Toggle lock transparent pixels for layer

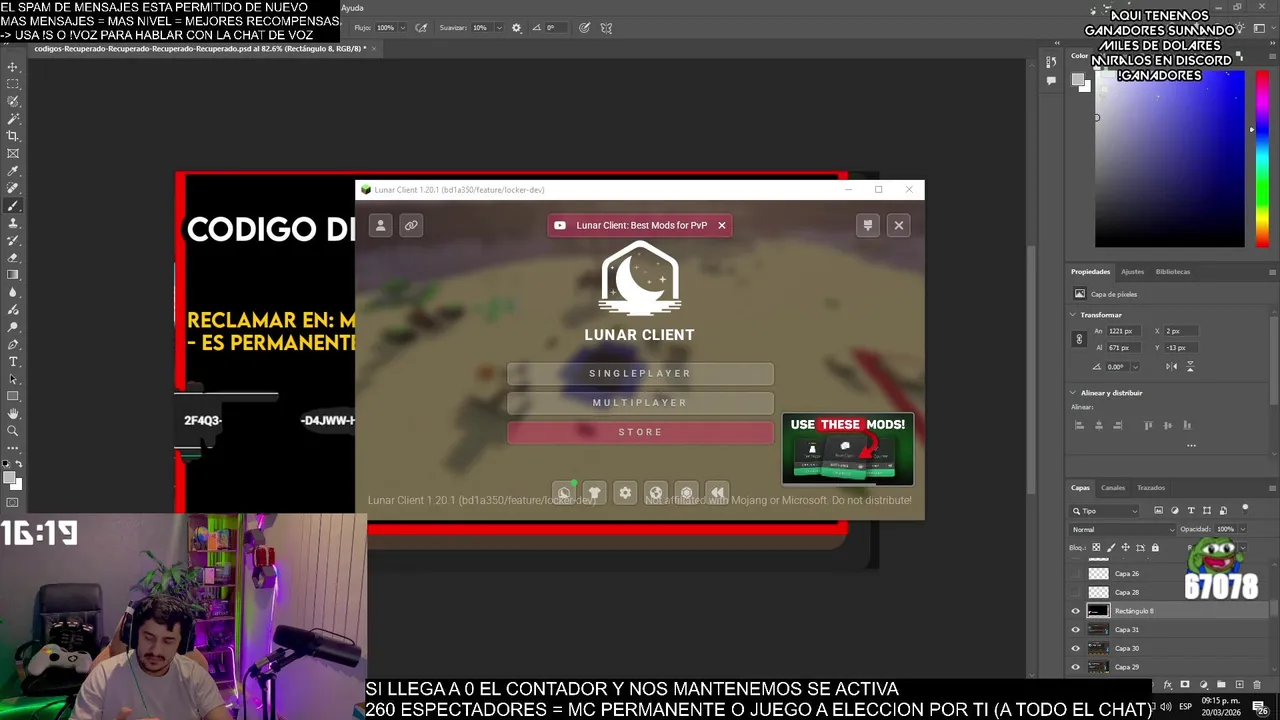coord(1096,547)
